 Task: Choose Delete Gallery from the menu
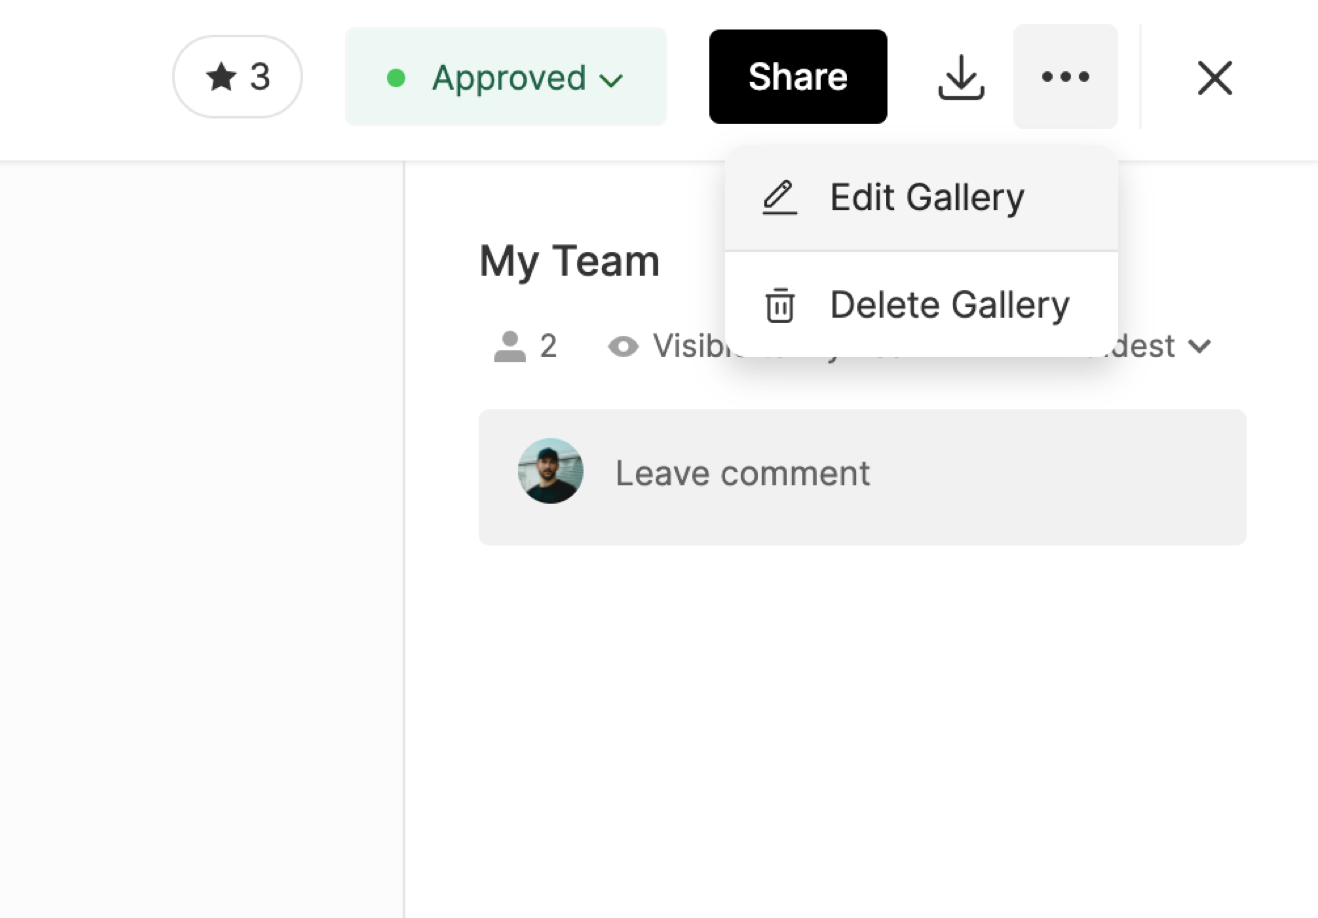pyautogui.click(x=949, y=305)
